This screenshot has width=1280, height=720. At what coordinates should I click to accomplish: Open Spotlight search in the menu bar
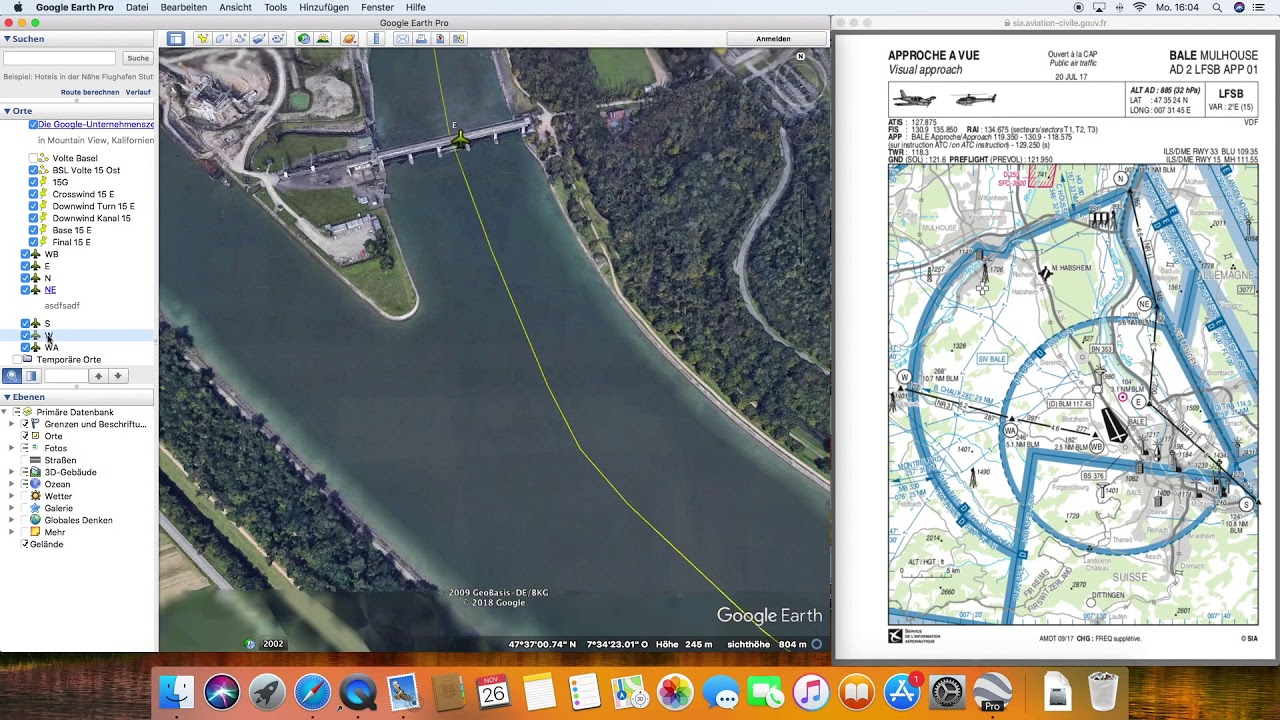coord(1217,7)
